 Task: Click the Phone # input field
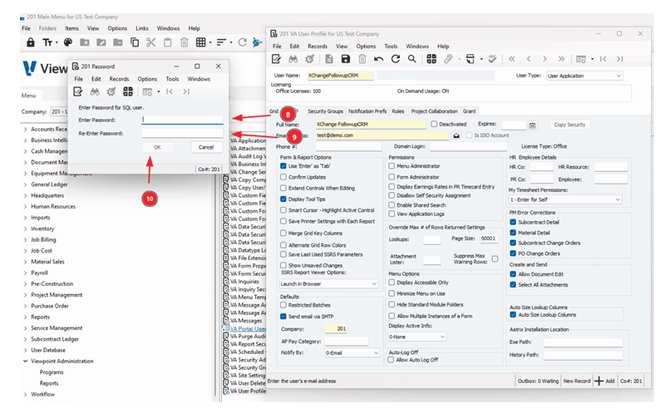click(349, 146)
